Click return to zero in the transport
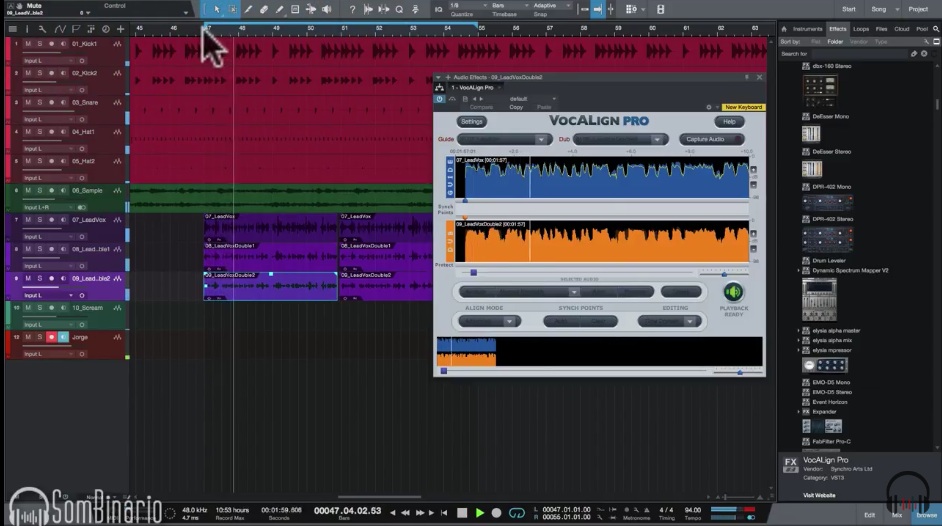This screenshot has width=942, height=526. click(x=444, y=513)
